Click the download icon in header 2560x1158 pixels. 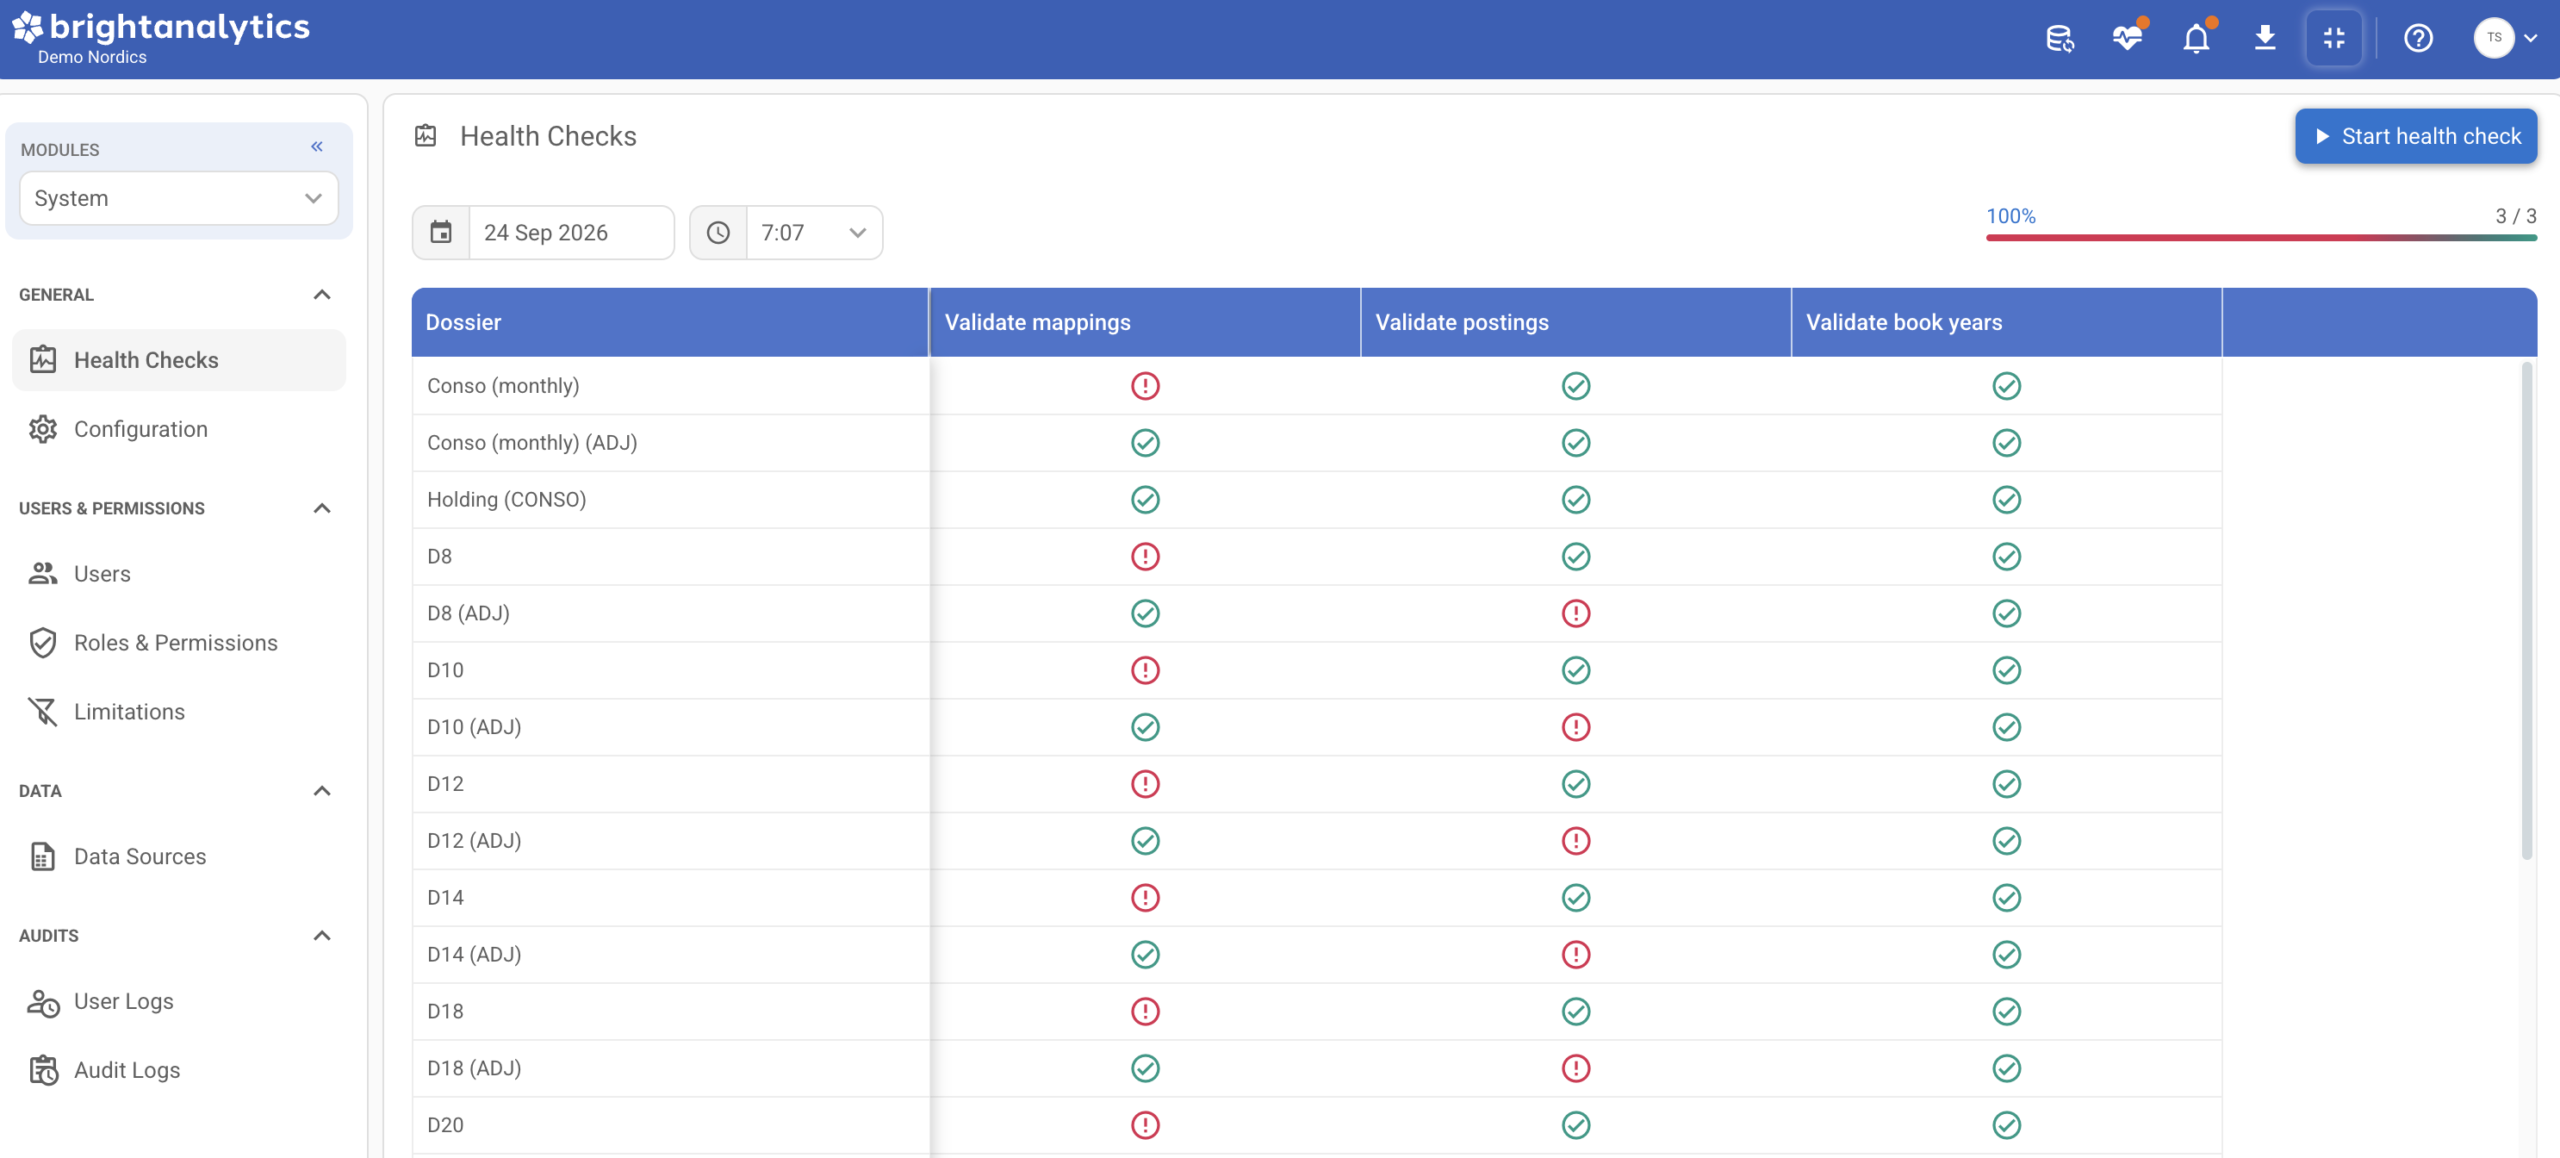tap(2265, 38)
